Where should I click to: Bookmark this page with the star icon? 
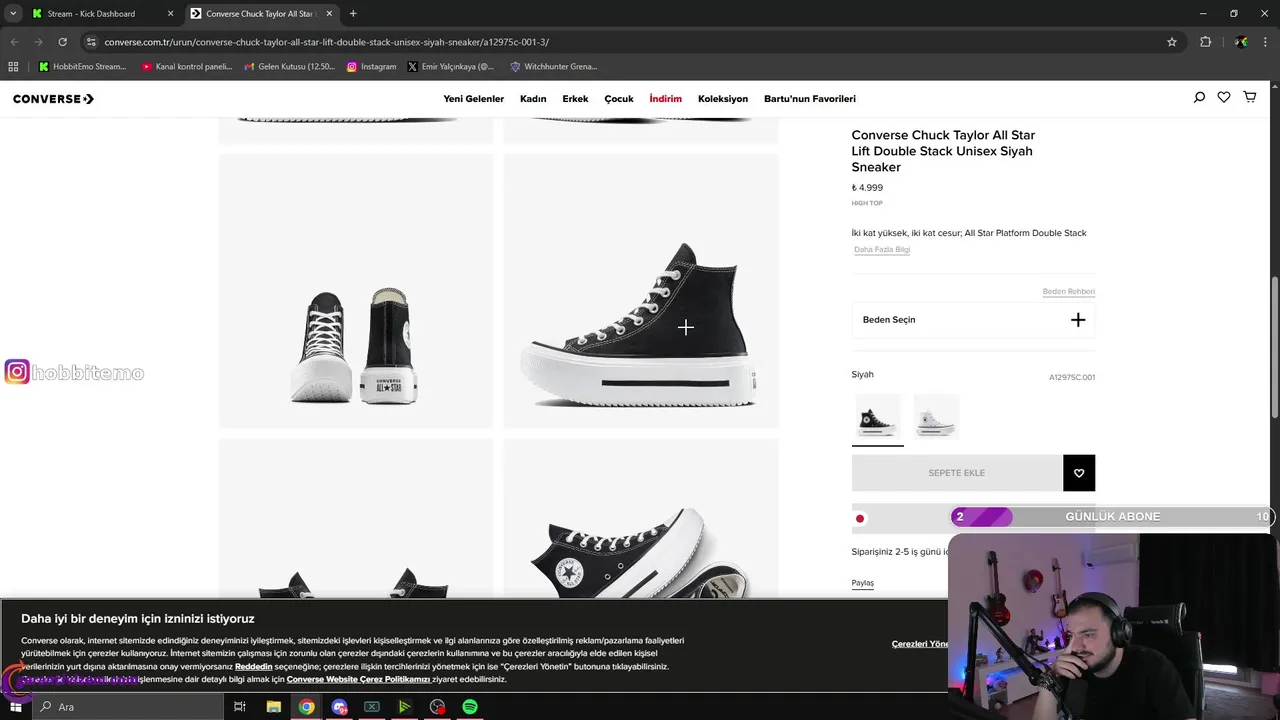1172,42
